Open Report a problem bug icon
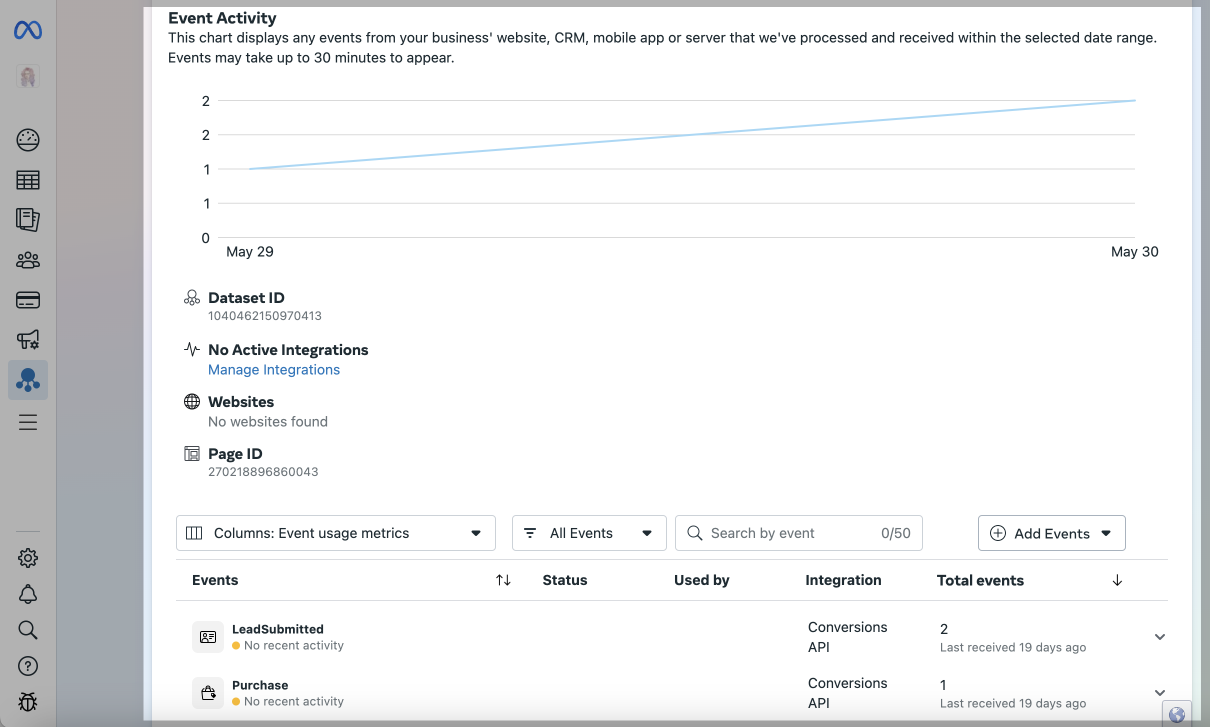 28,702
